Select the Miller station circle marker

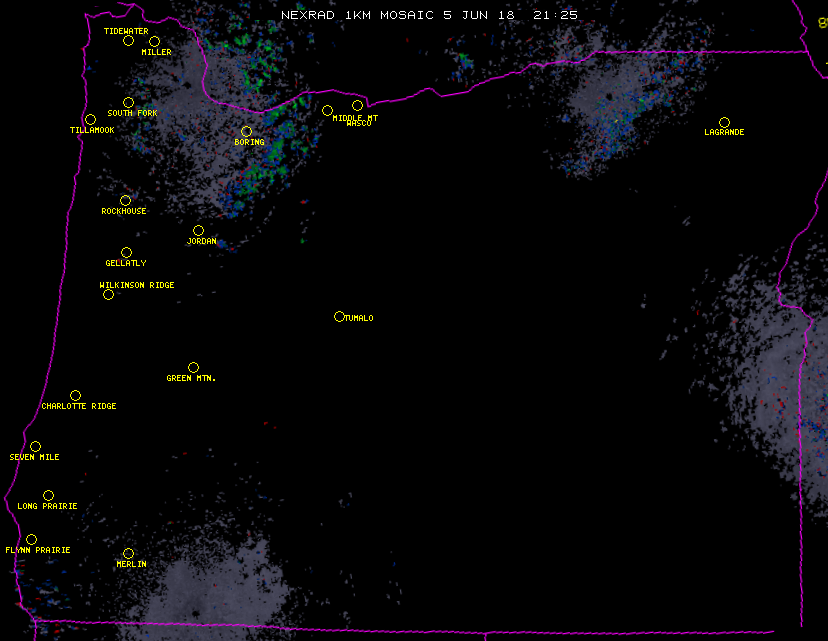(x=154, y=42)
